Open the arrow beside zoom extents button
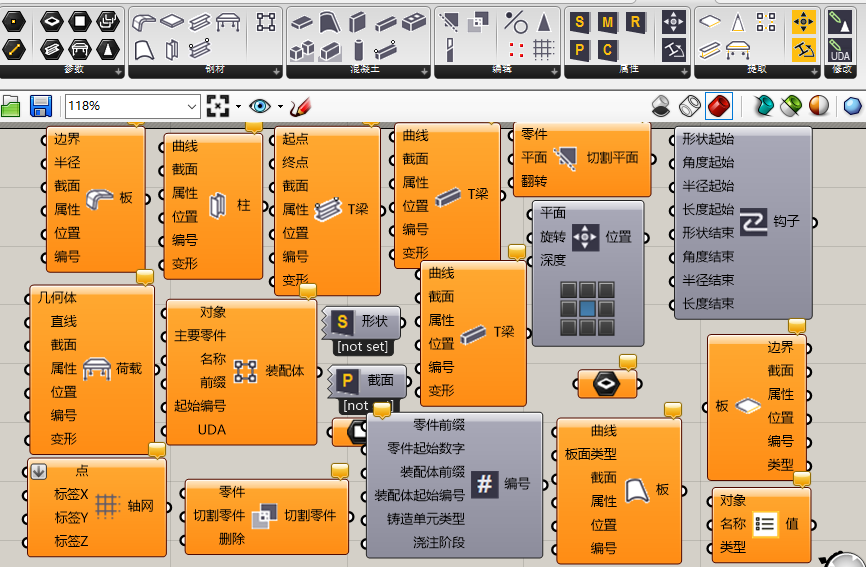This screenshot has height=567, width=866. 238,106
